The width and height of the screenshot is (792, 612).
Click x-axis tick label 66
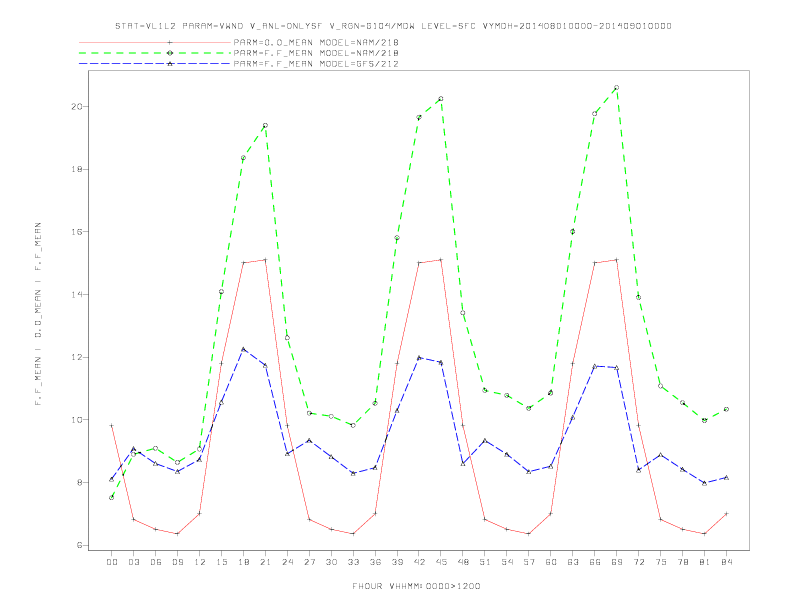tap(595, 562)
